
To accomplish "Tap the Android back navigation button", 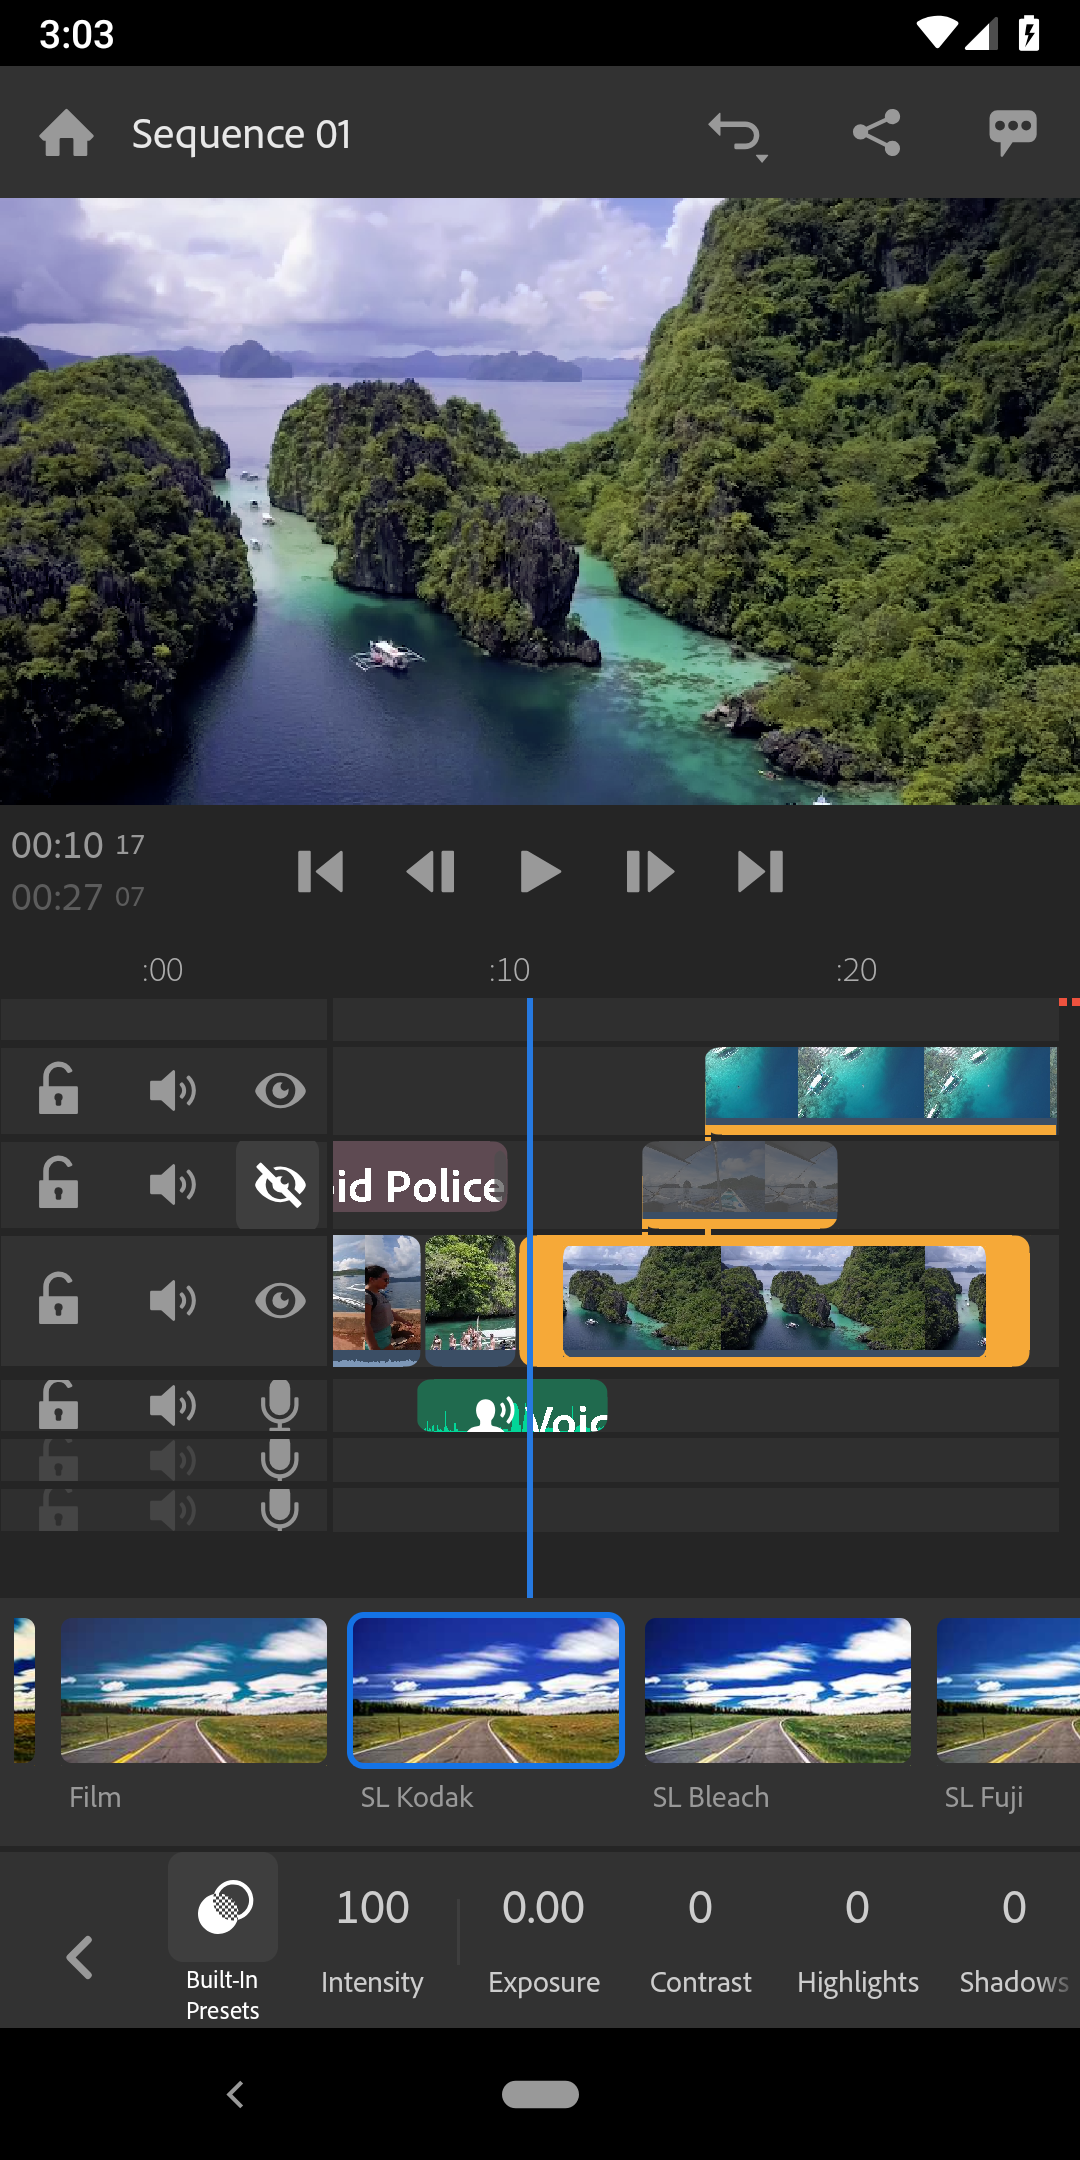I will point(236,2094).
